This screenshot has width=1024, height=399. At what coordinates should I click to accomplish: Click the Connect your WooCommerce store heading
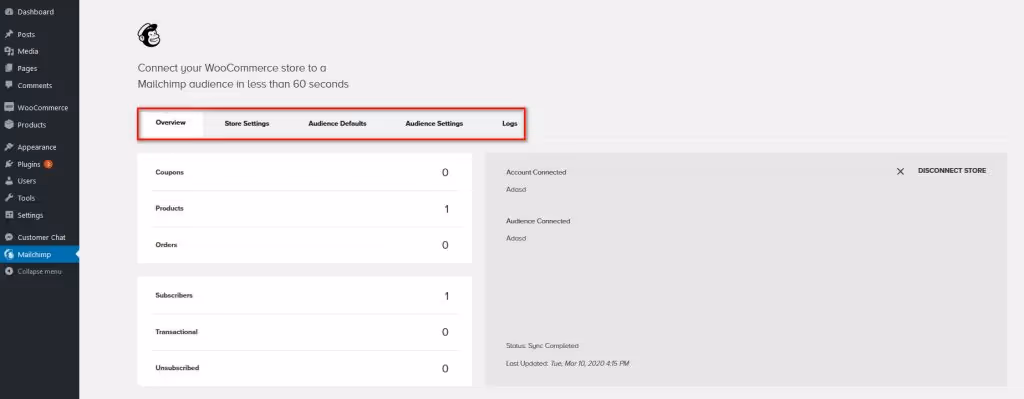click(x=243, y=76)
